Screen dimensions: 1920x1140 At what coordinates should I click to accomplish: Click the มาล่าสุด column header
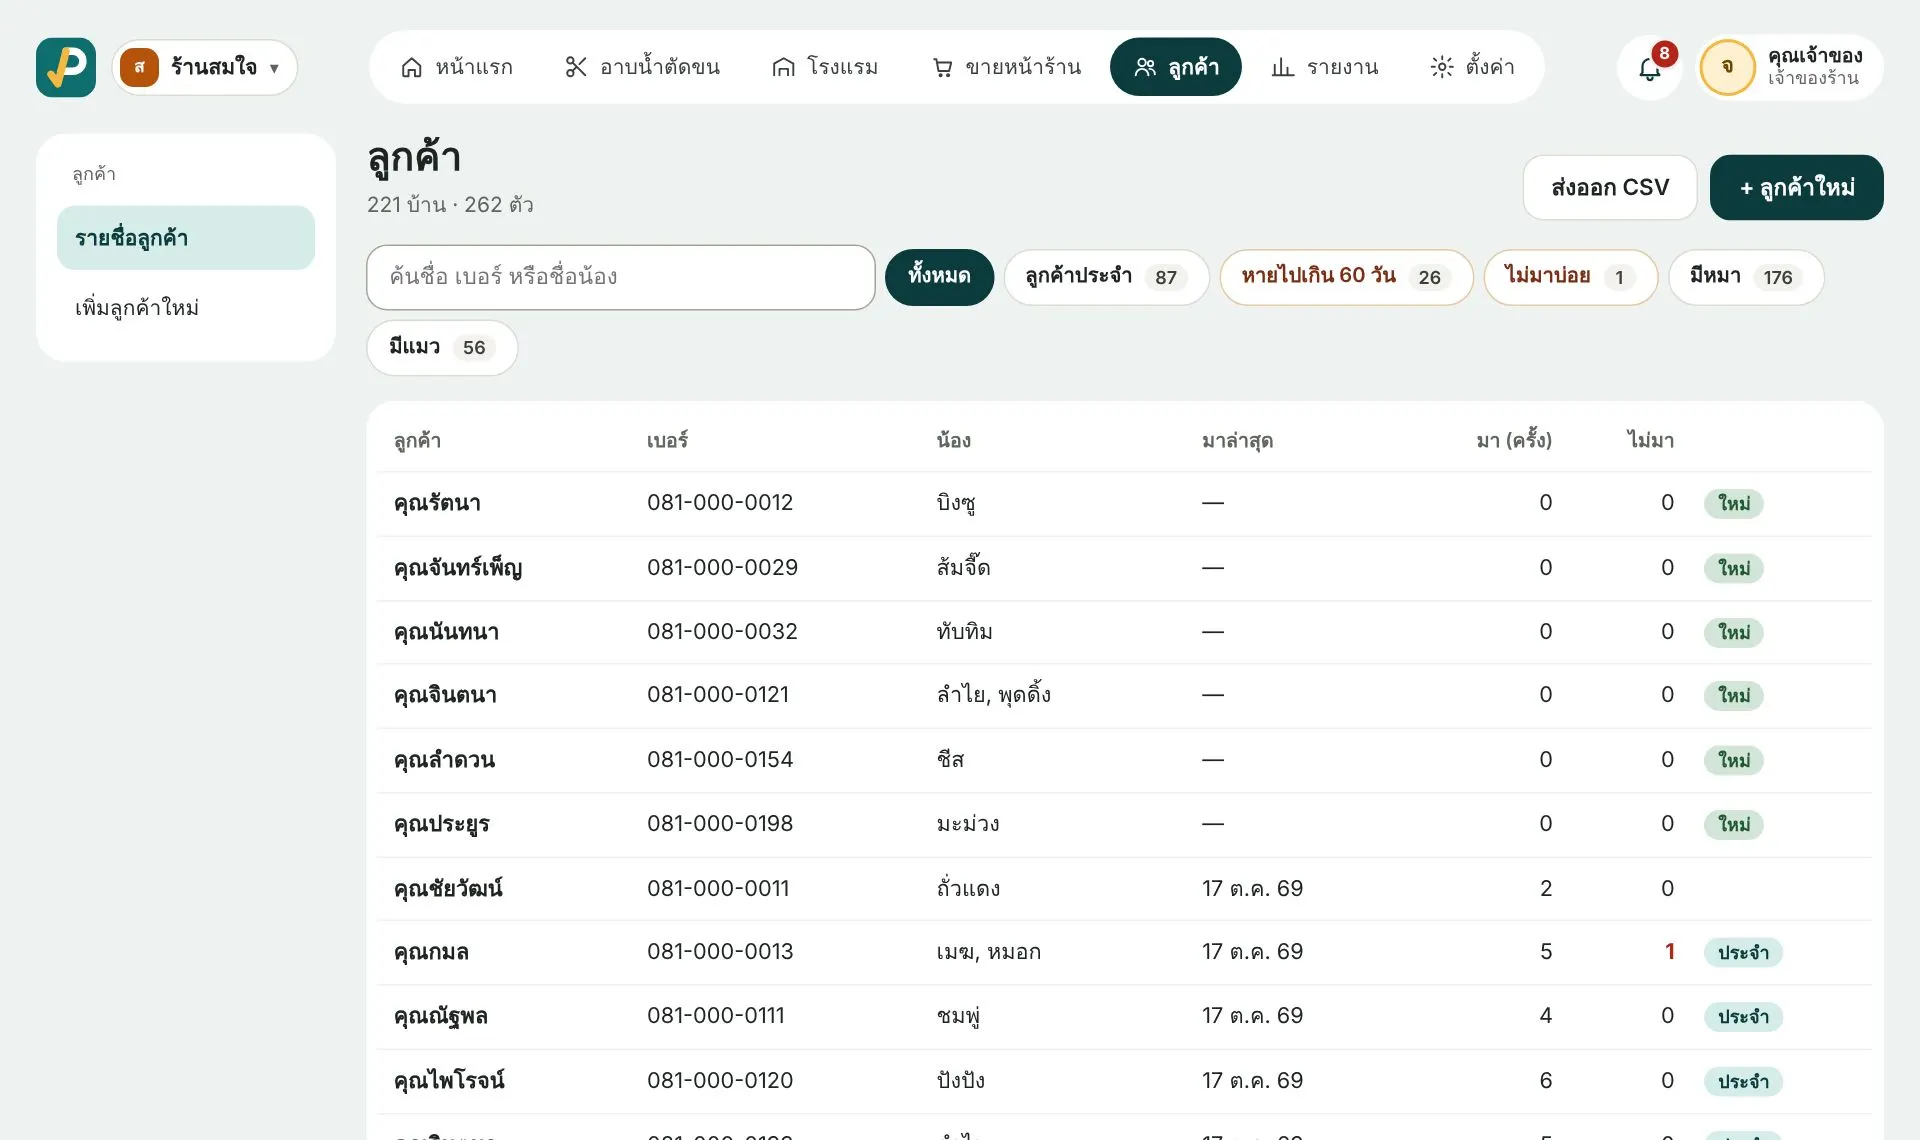1237,440
